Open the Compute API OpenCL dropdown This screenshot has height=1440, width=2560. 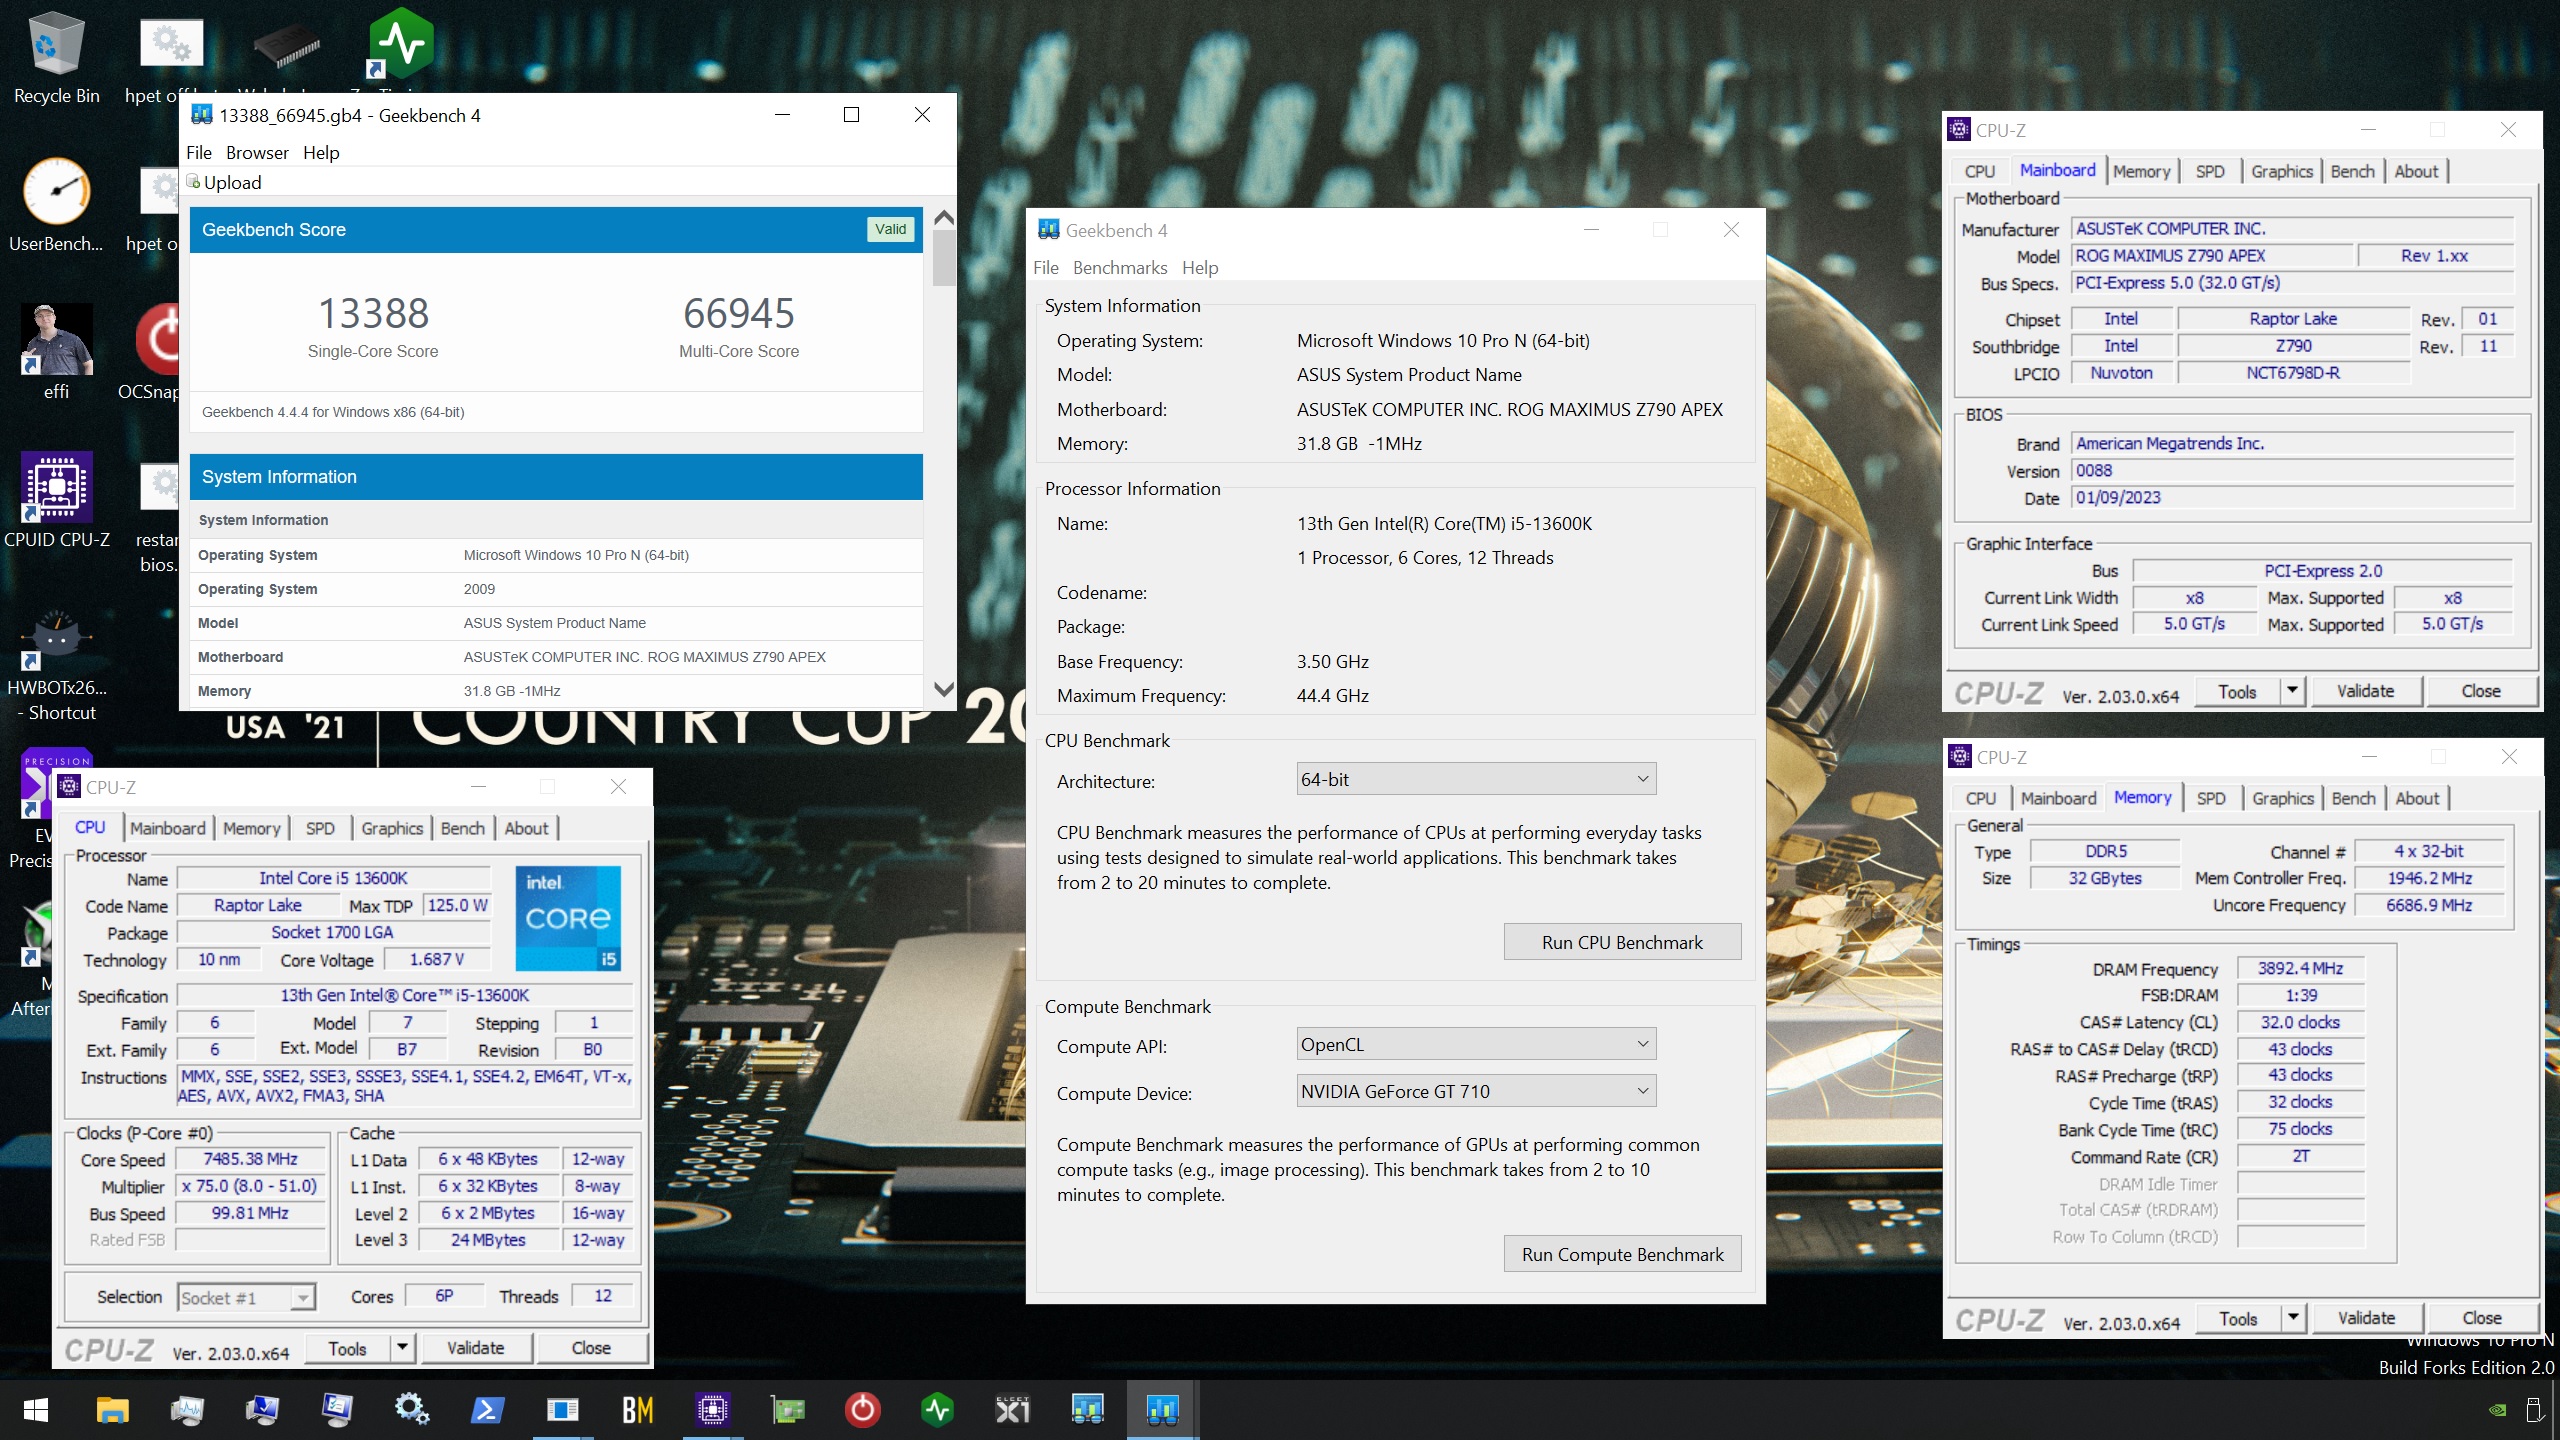(x=1476, y=1044)
